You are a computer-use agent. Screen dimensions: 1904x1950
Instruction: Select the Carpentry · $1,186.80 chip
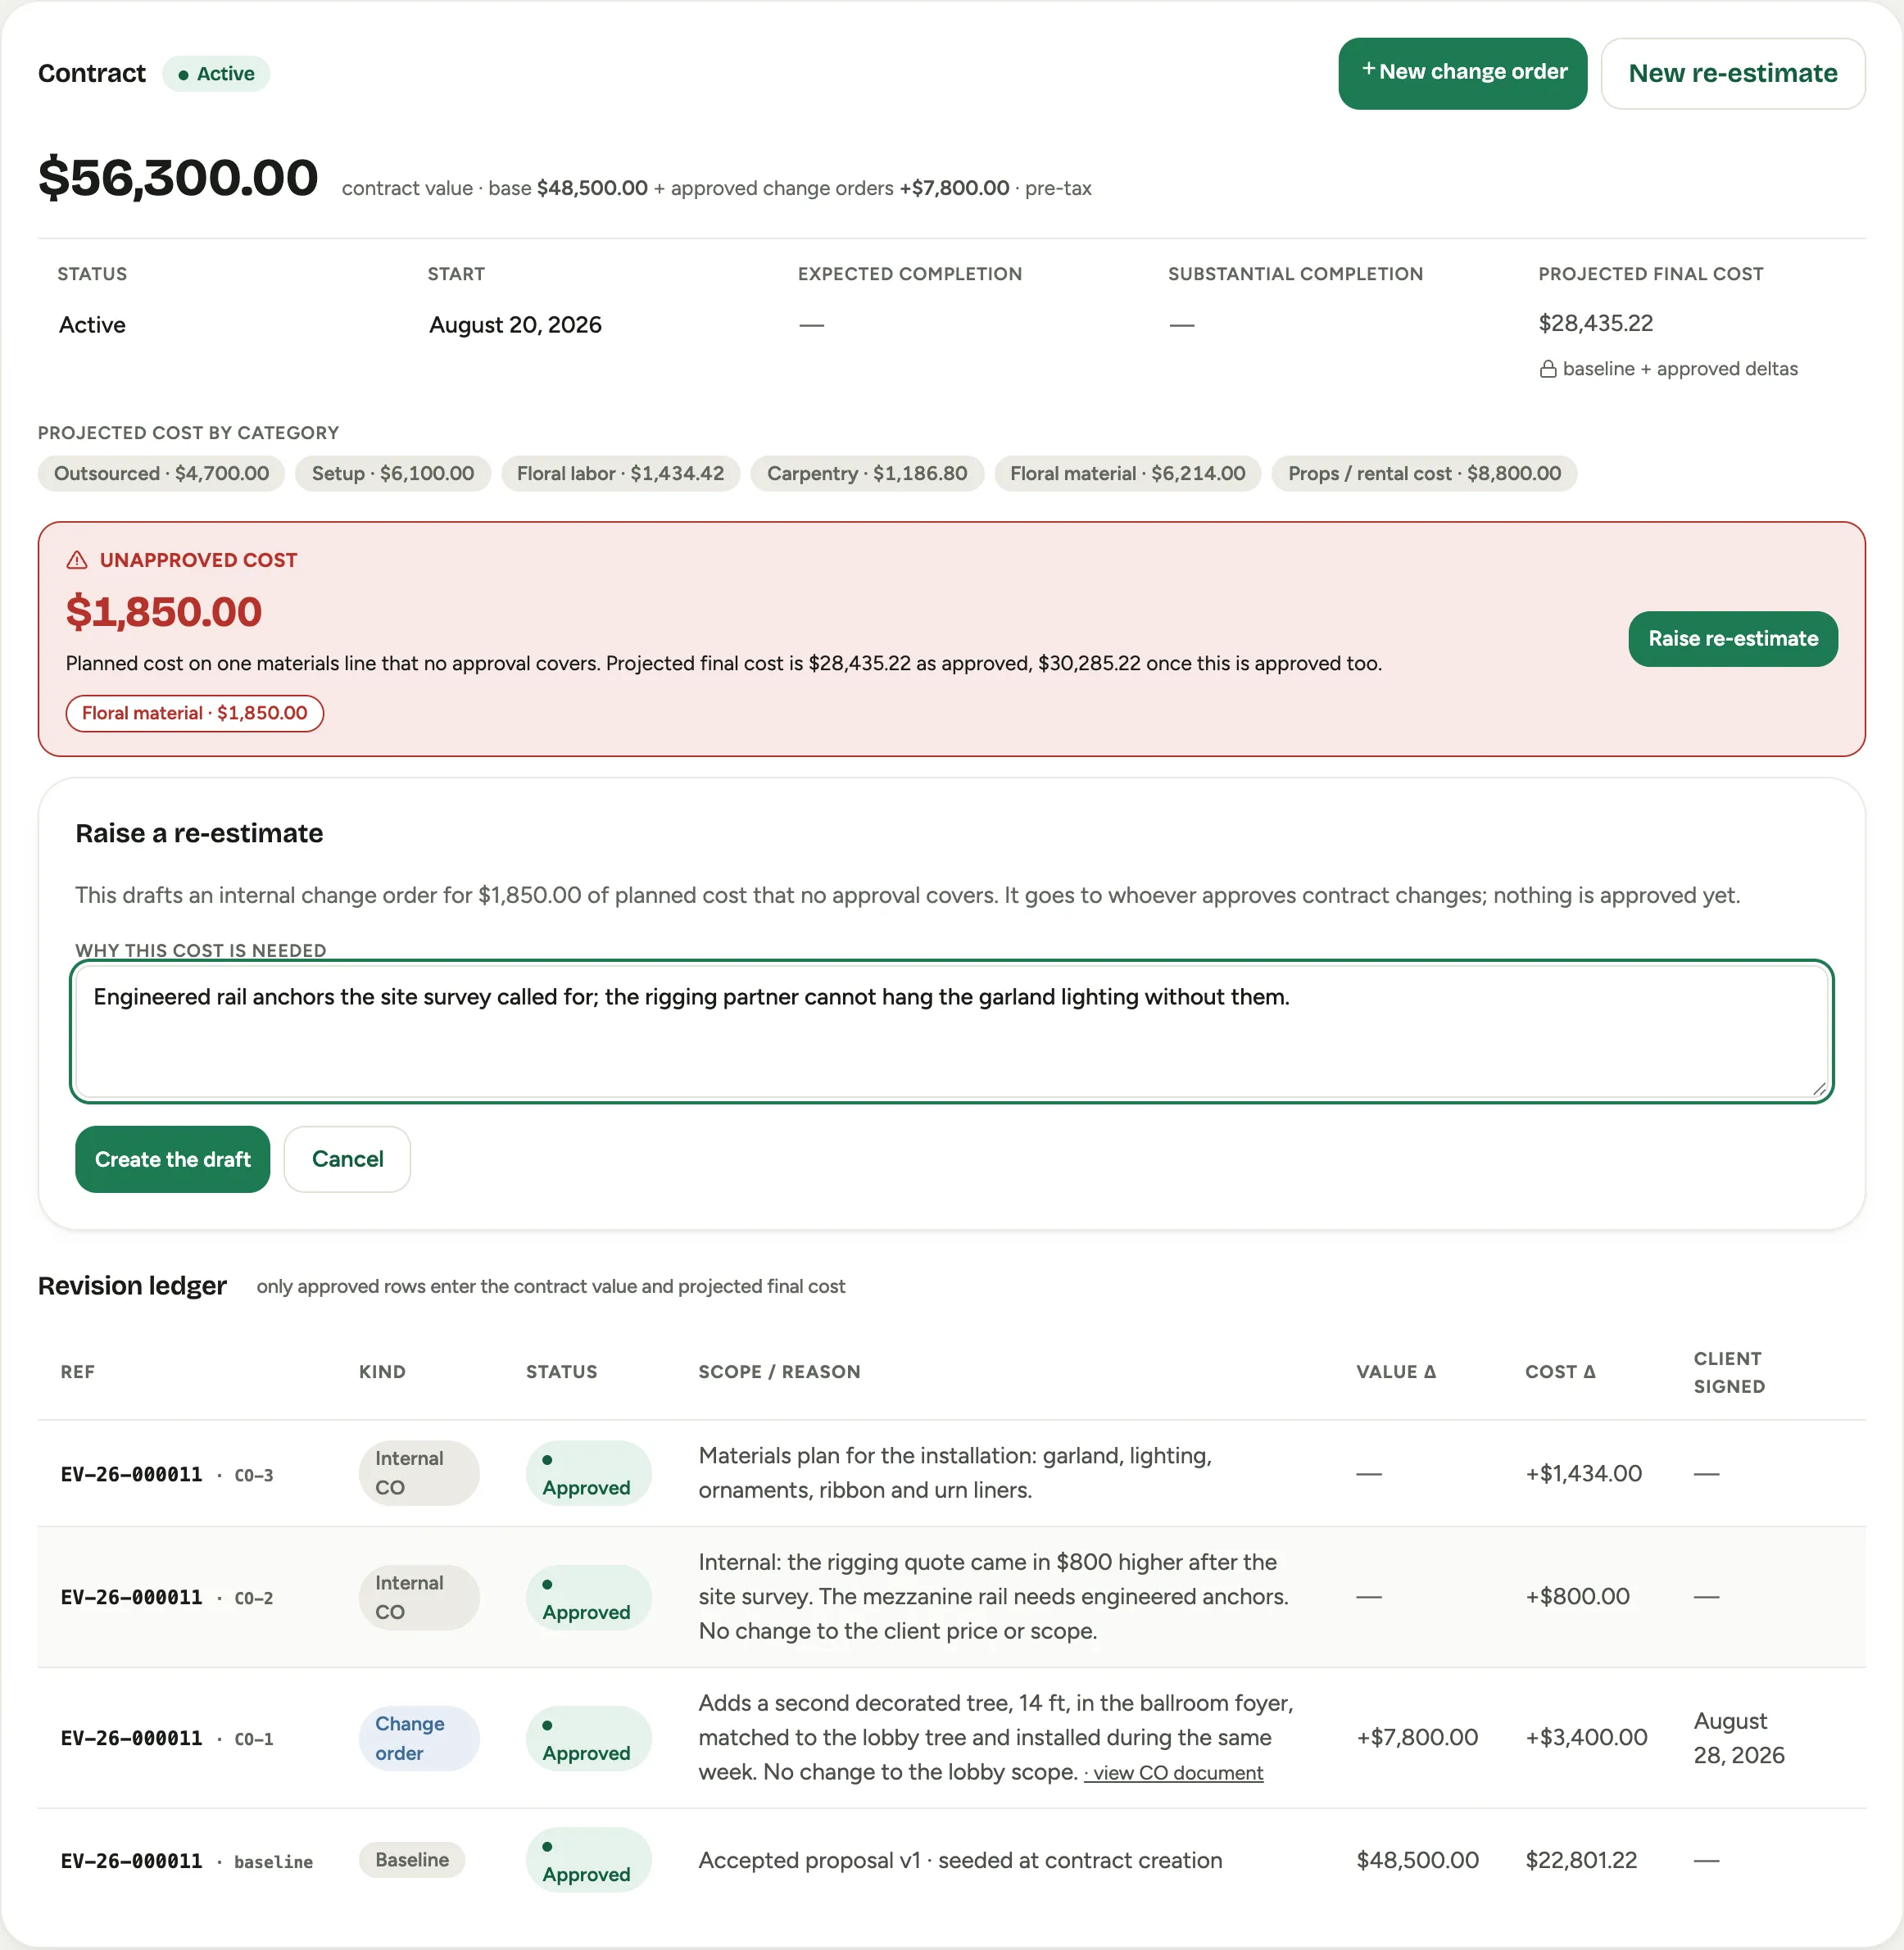(x=867, y=473)
